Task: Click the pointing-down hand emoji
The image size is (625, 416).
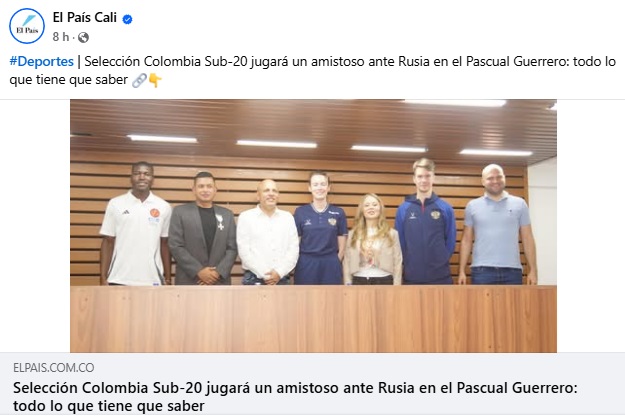Action: [155, 80]
